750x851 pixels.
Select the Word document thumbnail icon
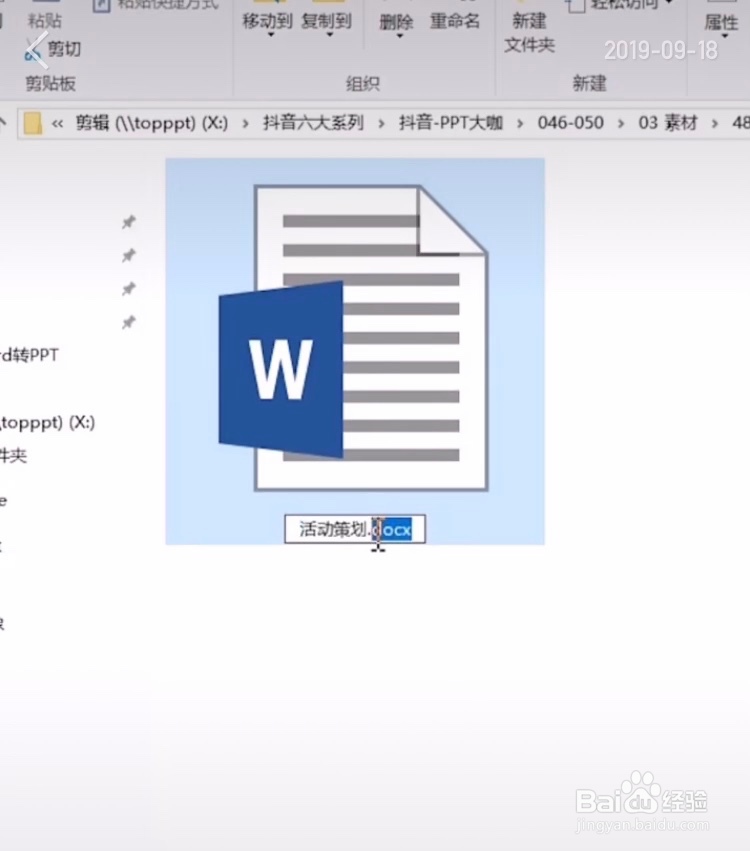click(354, 338)
